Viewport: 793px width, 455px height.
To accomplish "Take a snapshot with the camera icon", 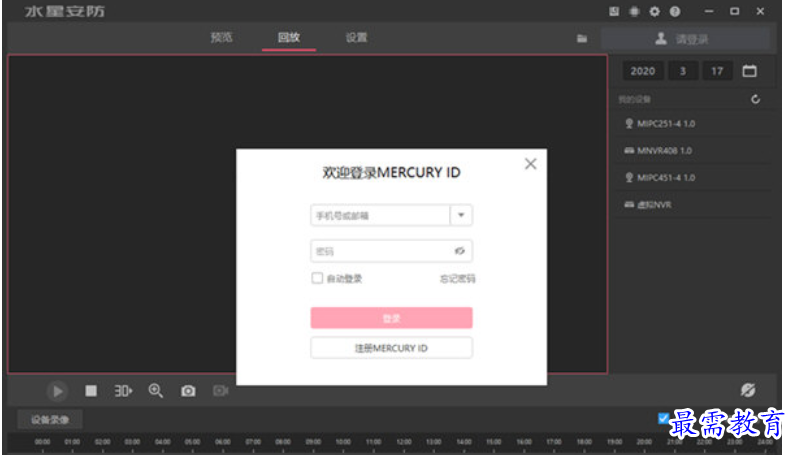I will tap(188, 391).
